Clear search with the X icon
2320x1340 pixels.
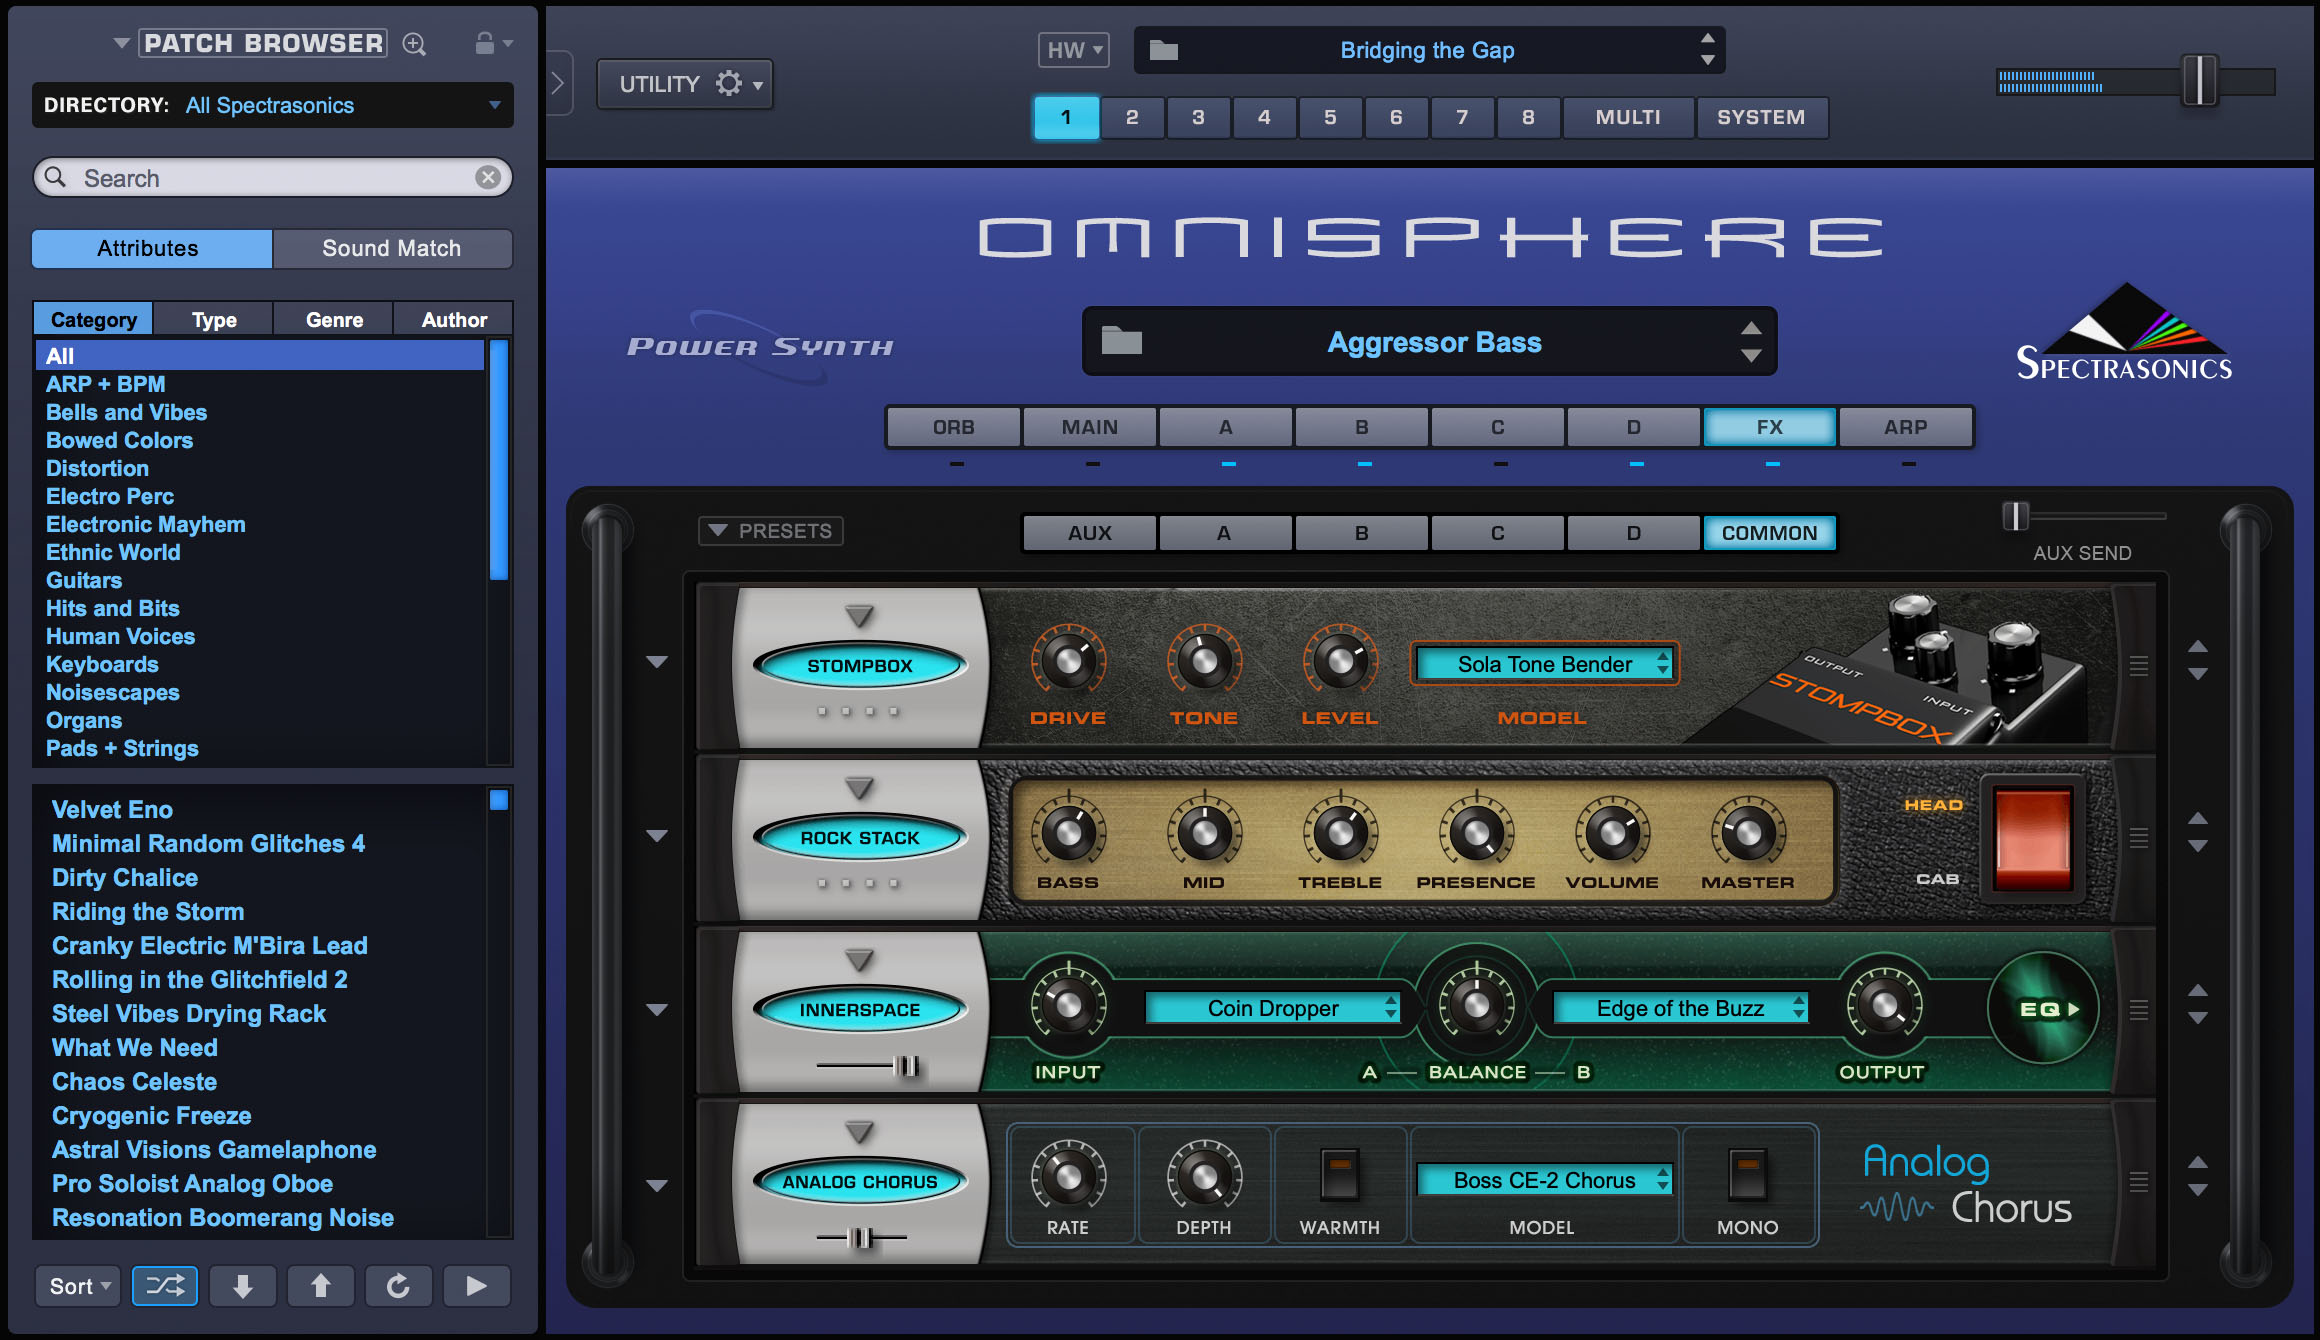pos(488,177)
